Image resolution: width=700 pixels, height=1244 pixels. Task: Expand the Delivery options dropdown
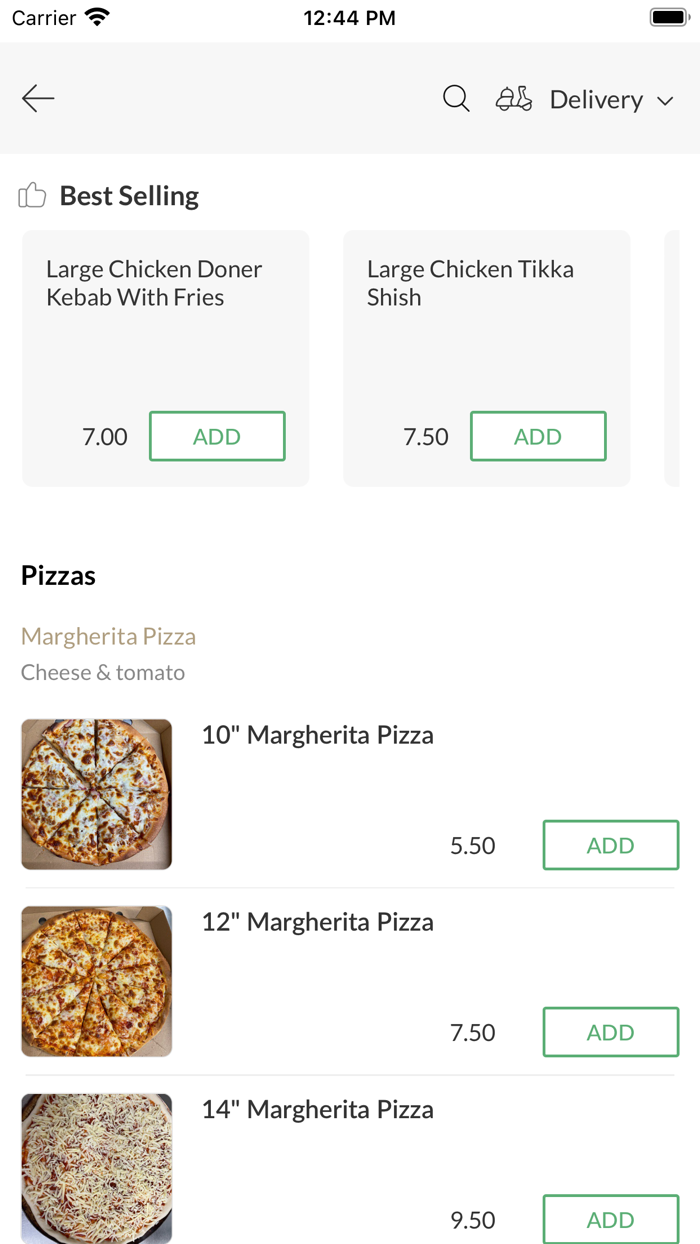pyautogui.click(x=596, y=99)
